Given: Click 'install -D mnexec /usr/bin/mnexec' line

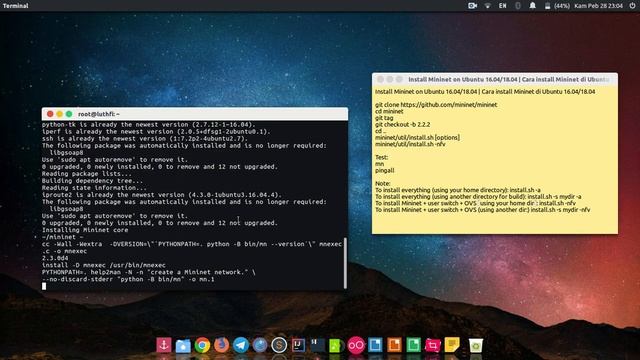Looking at the screenshot, I should point(104,265).
